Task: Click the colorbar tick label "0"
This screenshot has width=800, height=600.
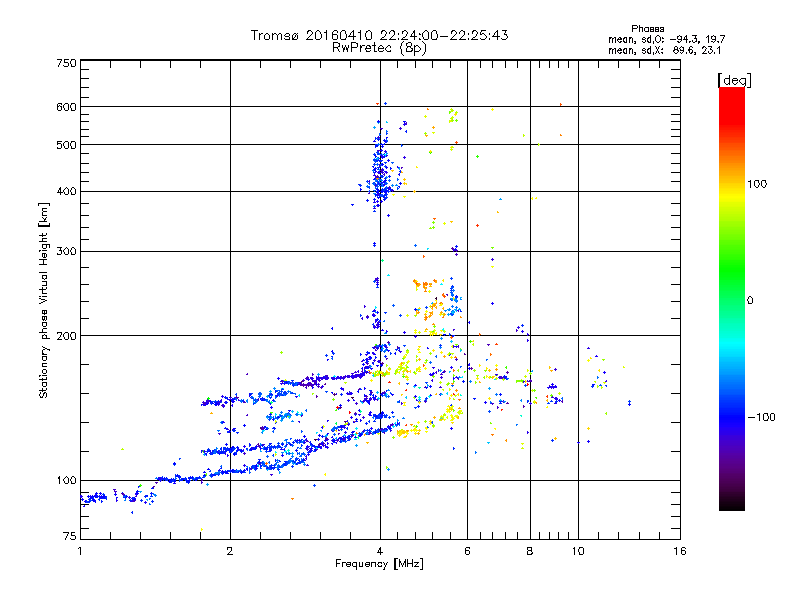Action: click(x=749, y=301)
